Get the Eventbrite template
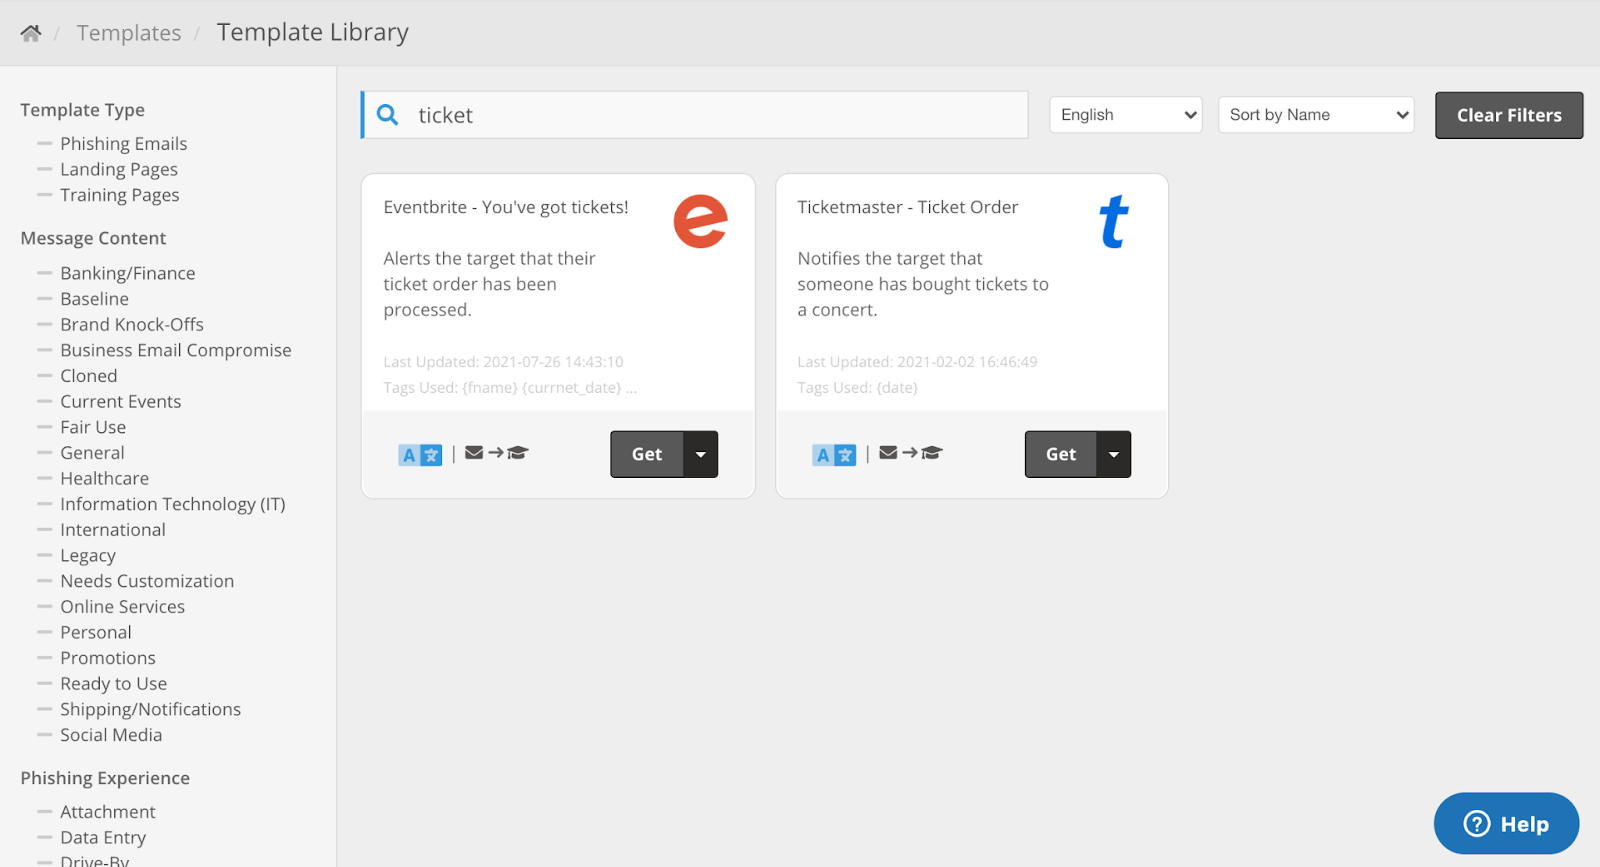Image resolution: width=1600 pixels, height=867 pixels. click(647, 454)
